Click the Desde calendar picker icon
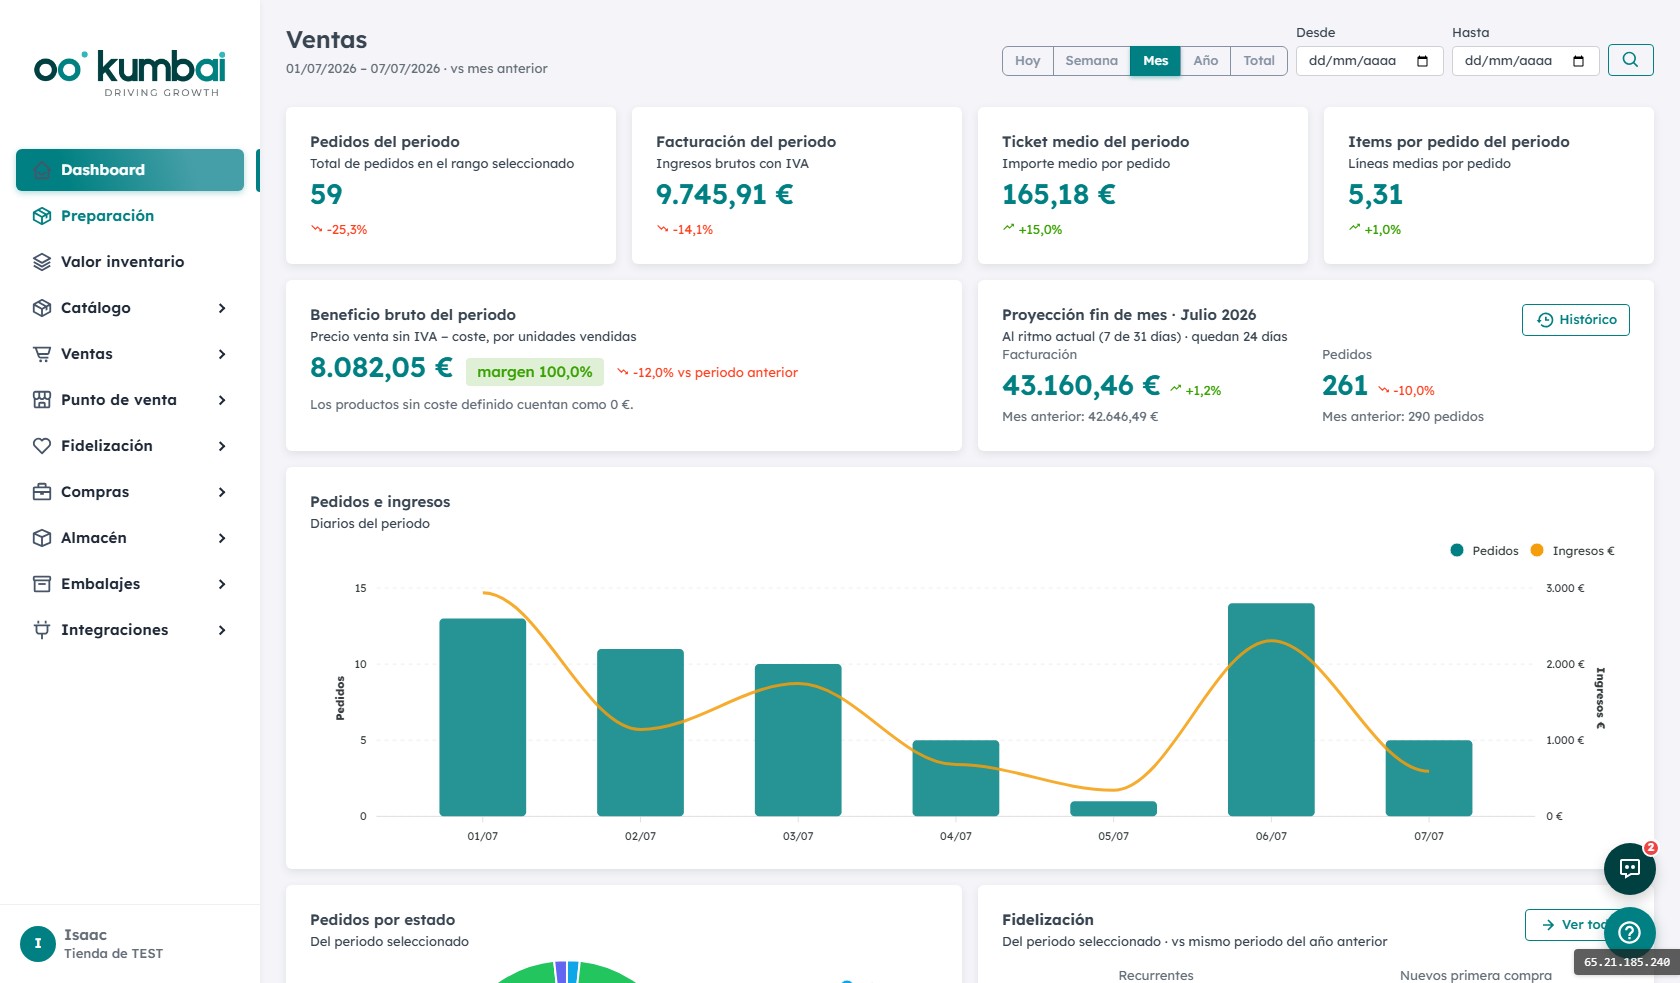Screen dimensions: 1680x983 (x=1422, y=61)
